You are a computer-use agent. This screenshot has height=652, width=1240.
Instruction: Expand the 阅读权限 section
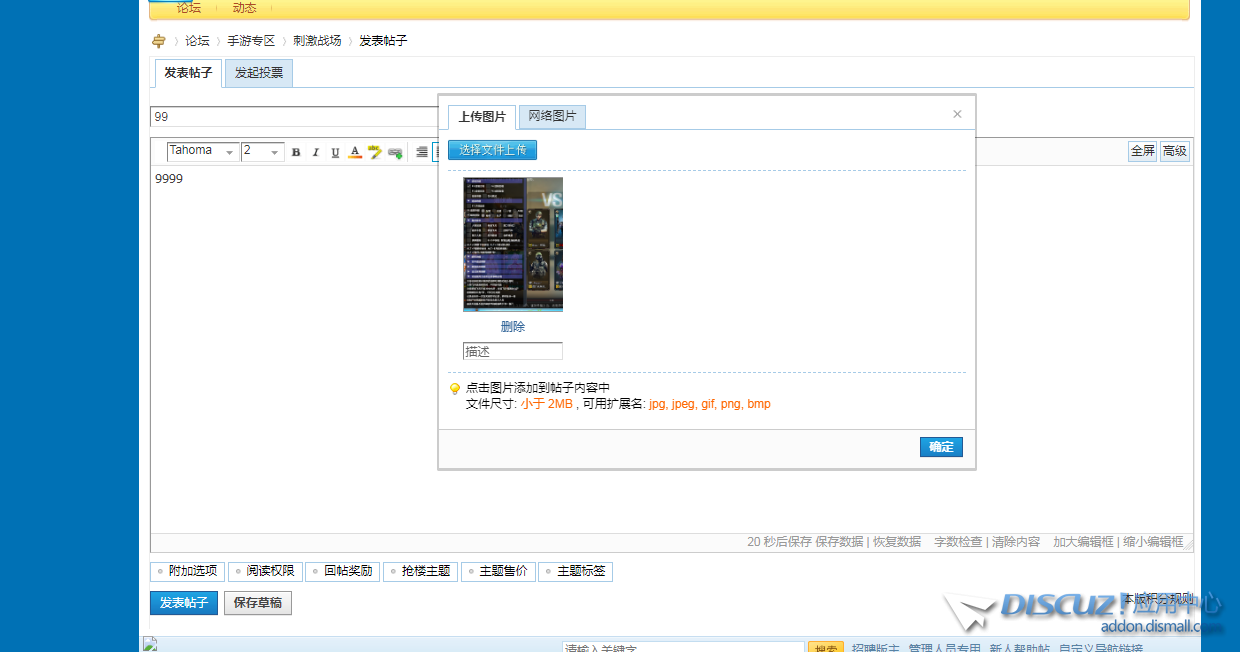pyautogui.click(x=264, y=571)
